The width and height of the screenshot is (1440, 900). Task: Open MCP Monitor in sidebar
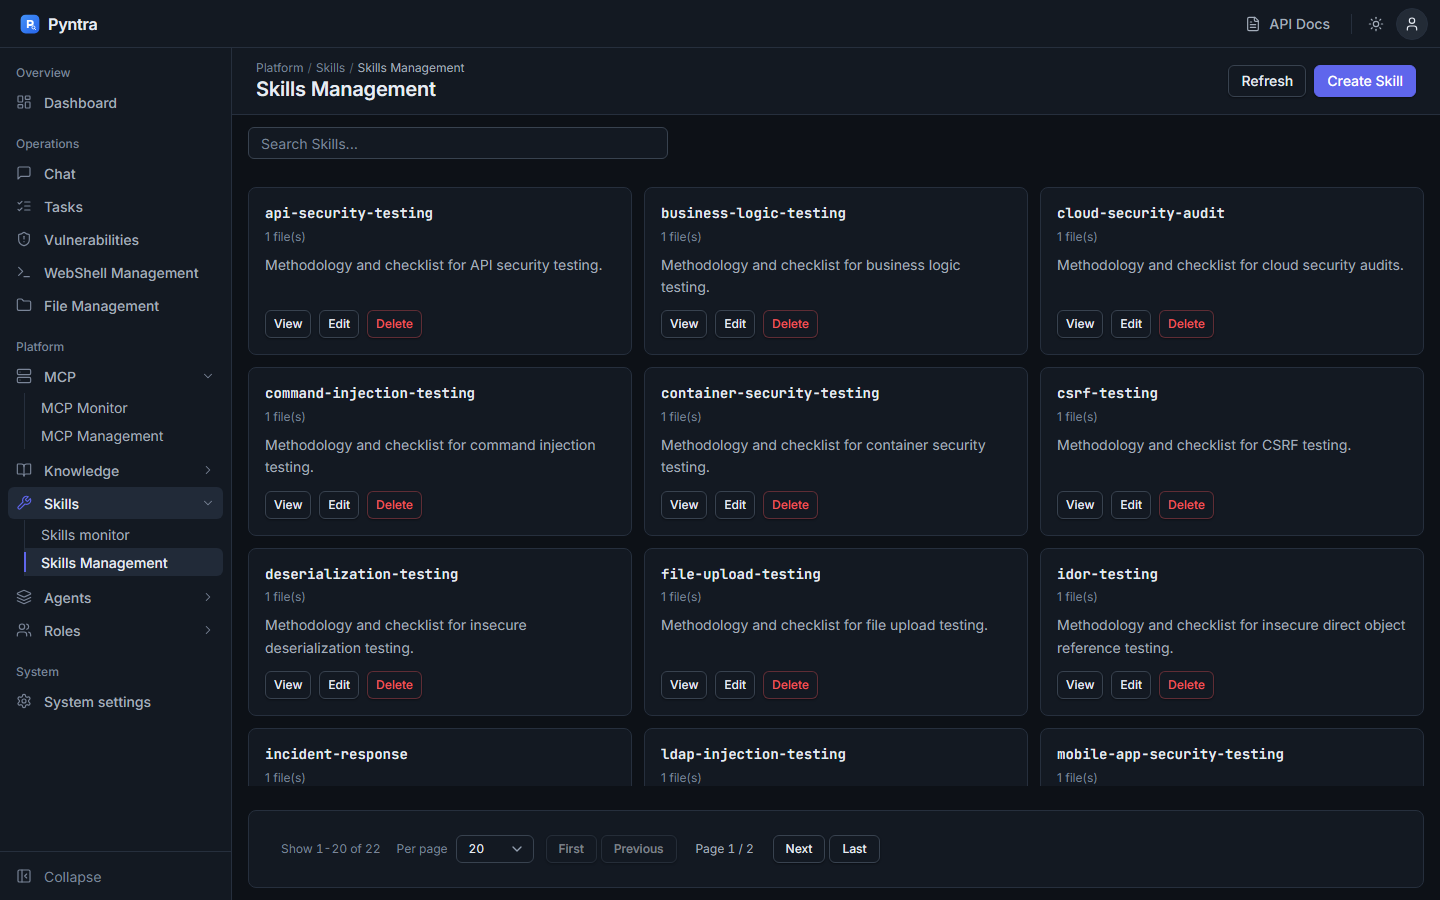pos(123,408)
